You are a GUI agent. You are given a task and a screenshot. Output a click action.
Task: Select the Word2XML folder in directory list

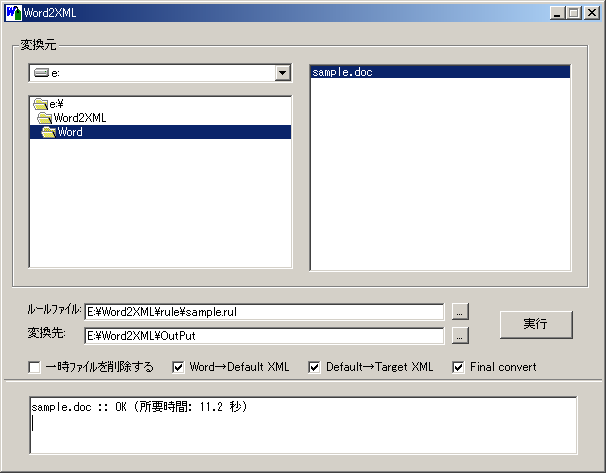pos(160,118)
